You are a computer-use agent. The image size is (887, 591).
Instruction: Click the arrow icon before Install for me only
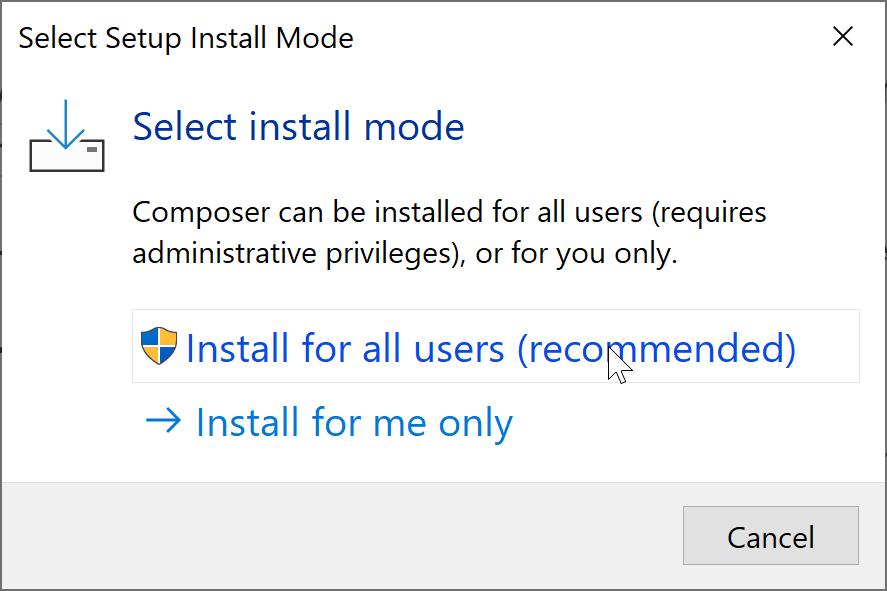pos(163,421)
